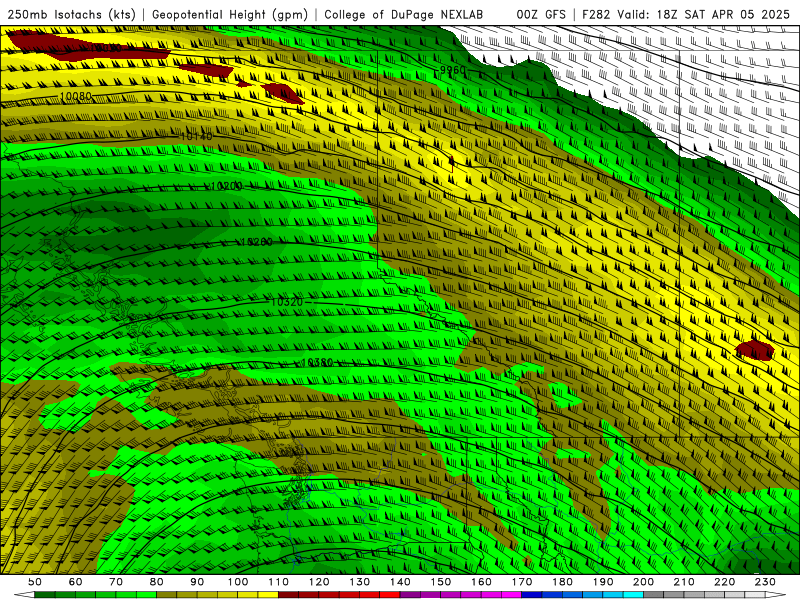This screenshot has width=800, height=600.
Task: Click the 170 value on the scale
Action: pyautogui.click(x=522, y=582)
